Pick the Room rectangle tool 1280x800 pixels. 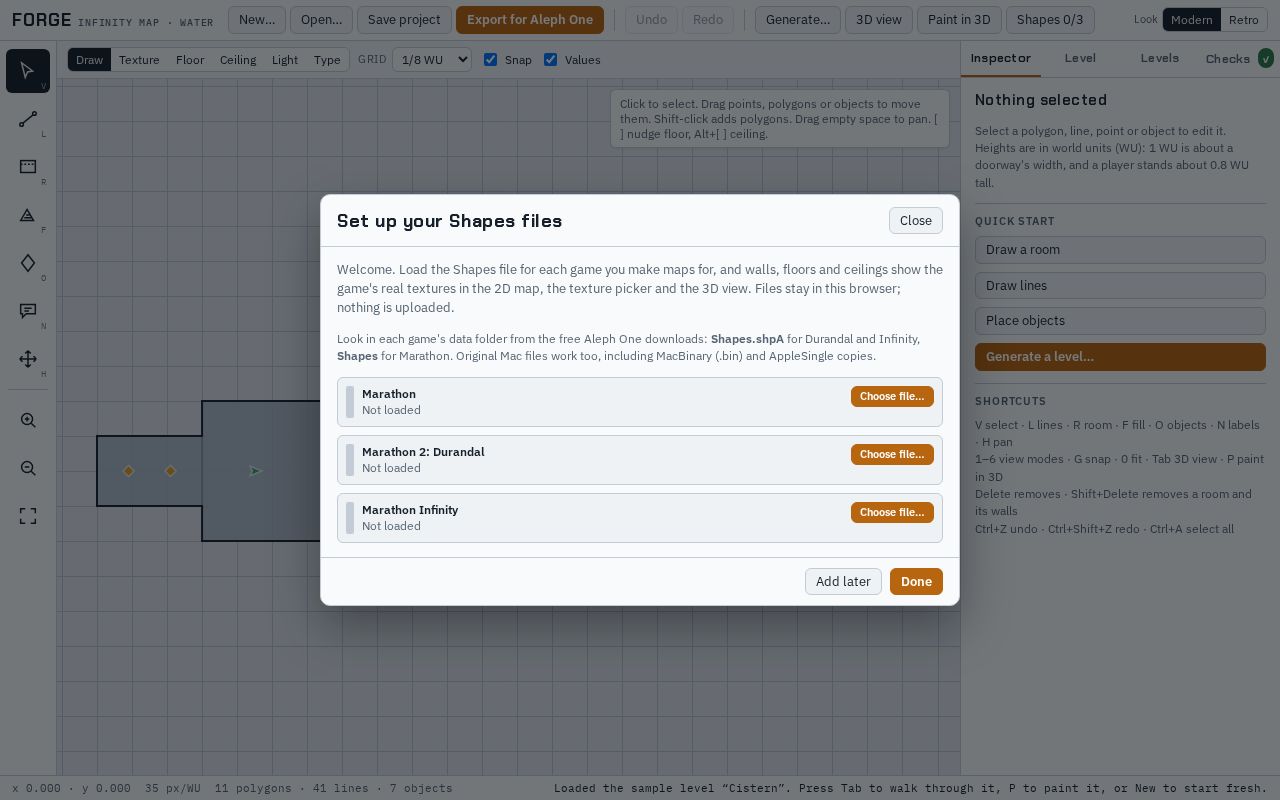coord(28,167)
